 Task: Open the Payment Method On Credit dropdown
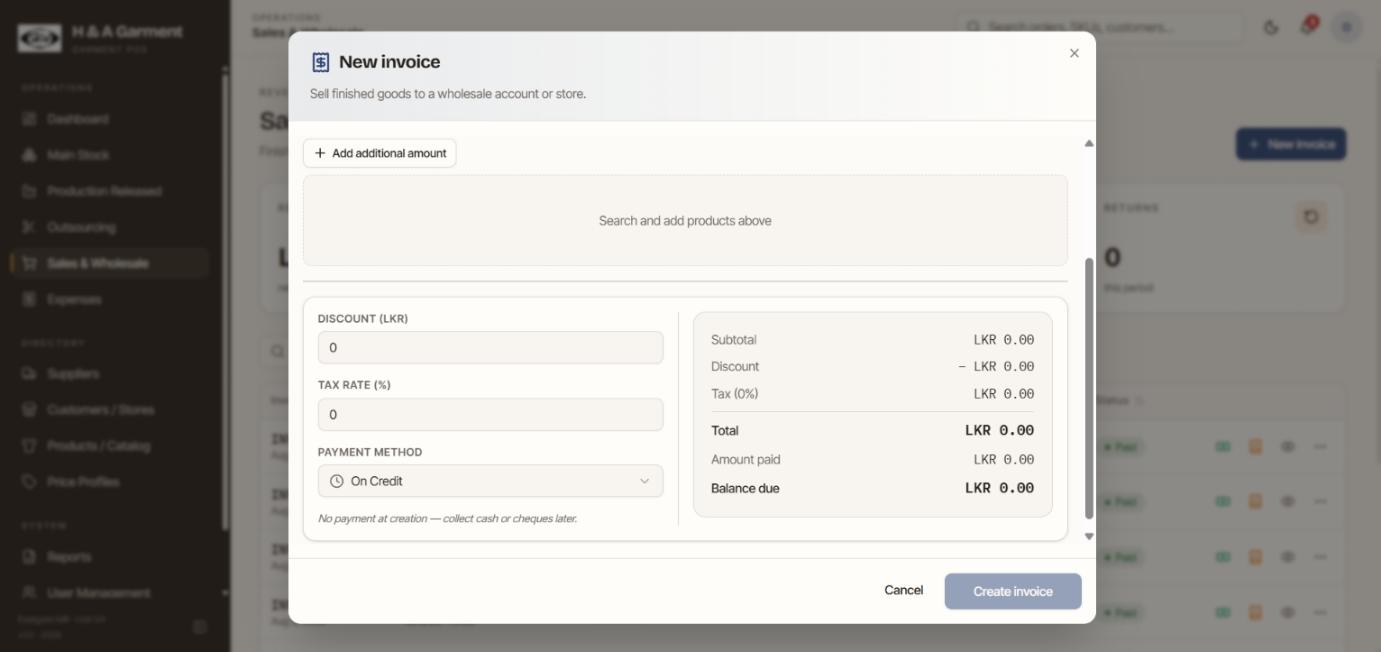pyautogui.click(x=490, y=481)
